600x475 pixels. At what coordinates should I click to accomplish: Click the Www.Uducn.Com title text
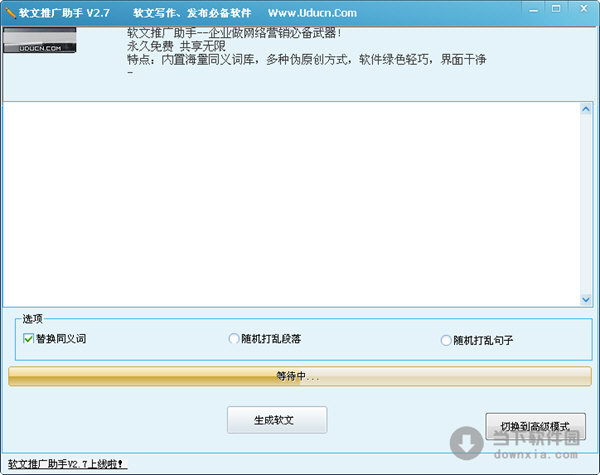coord(312,13)
